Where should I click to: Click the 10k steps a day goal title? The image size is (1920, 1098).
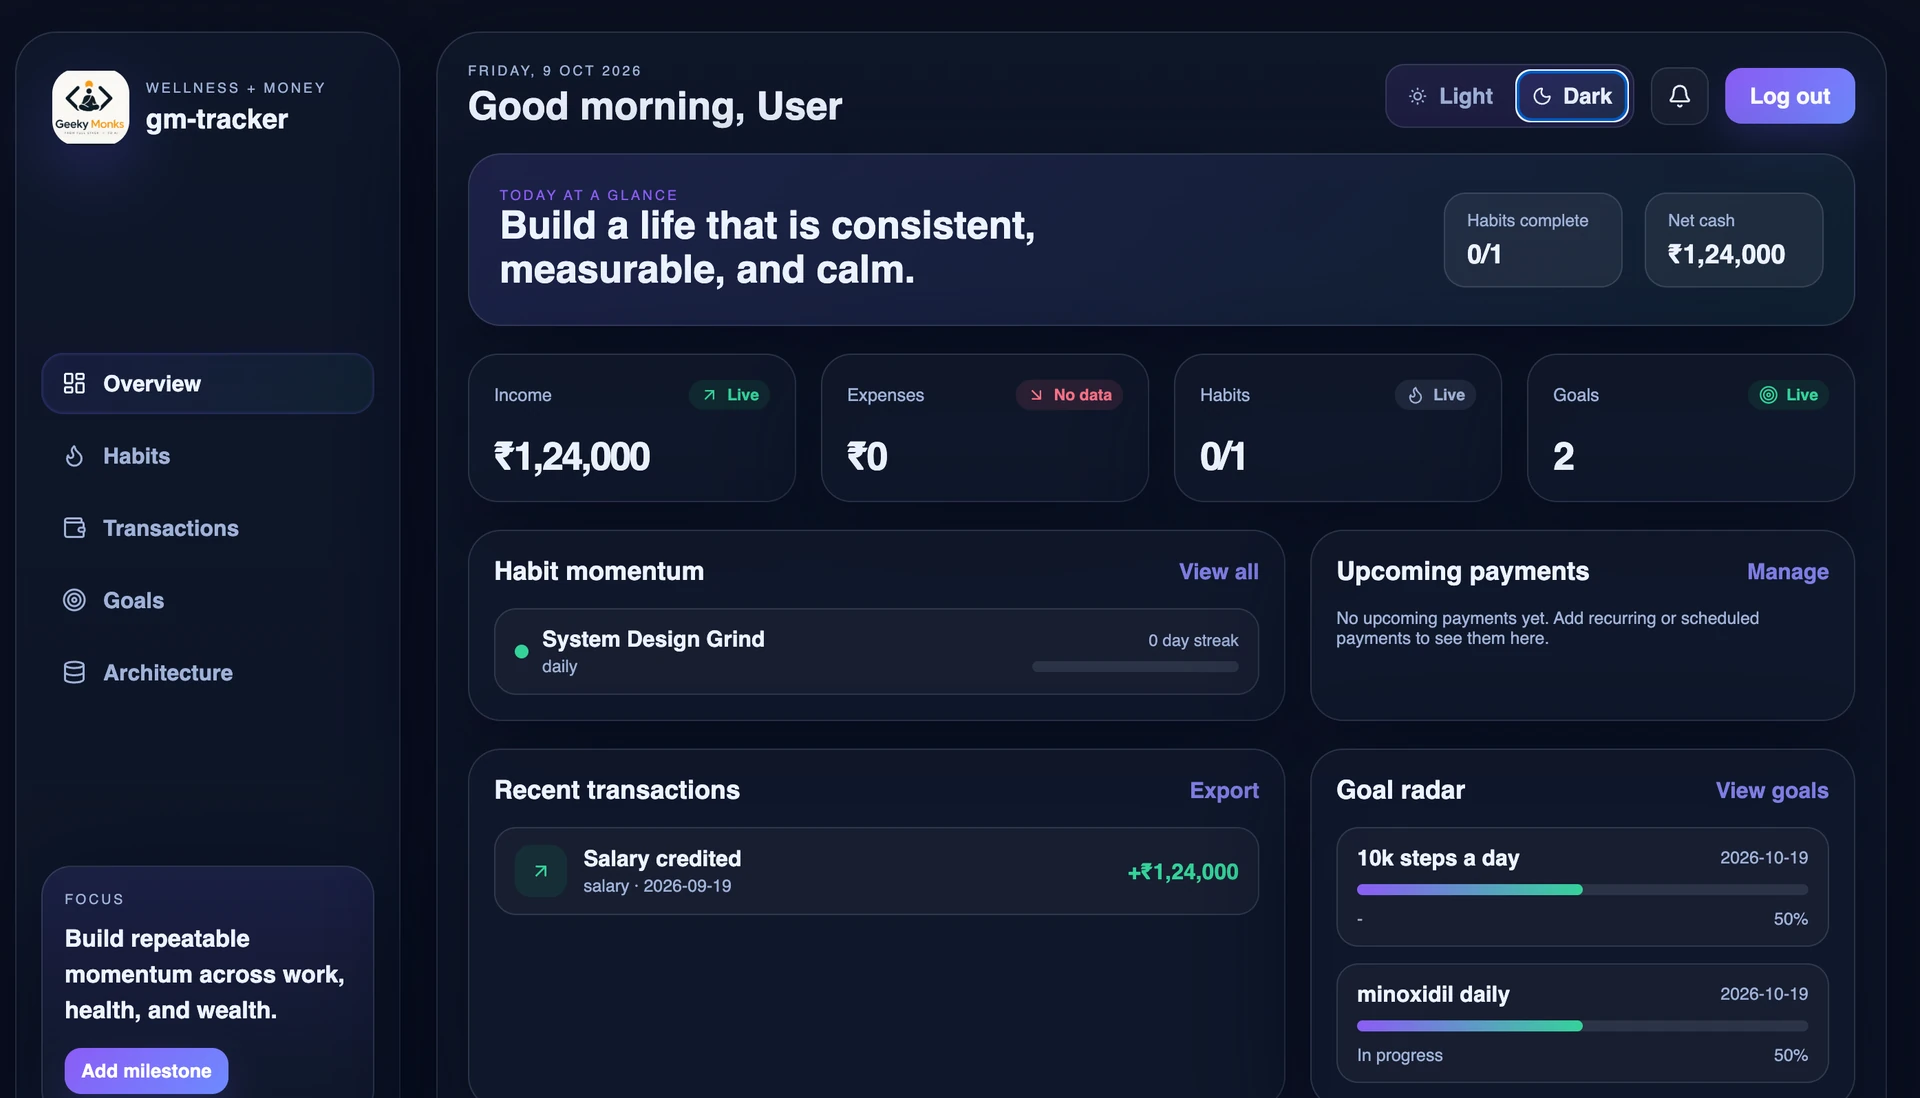[x=1438, y=858]
